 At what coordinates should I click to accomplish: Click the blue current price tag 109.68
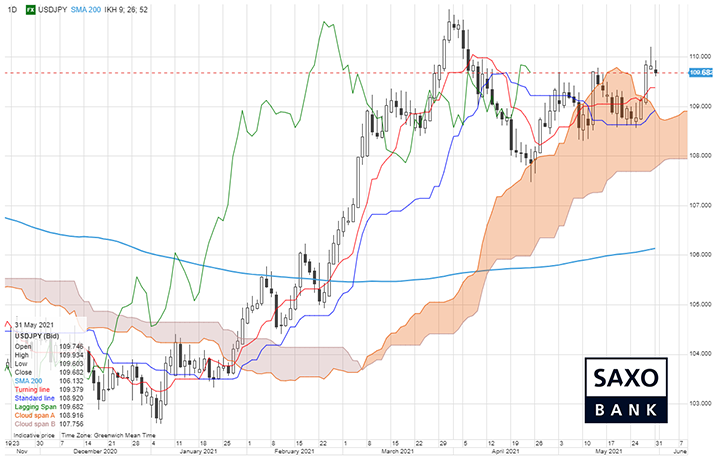click(701, 73)
